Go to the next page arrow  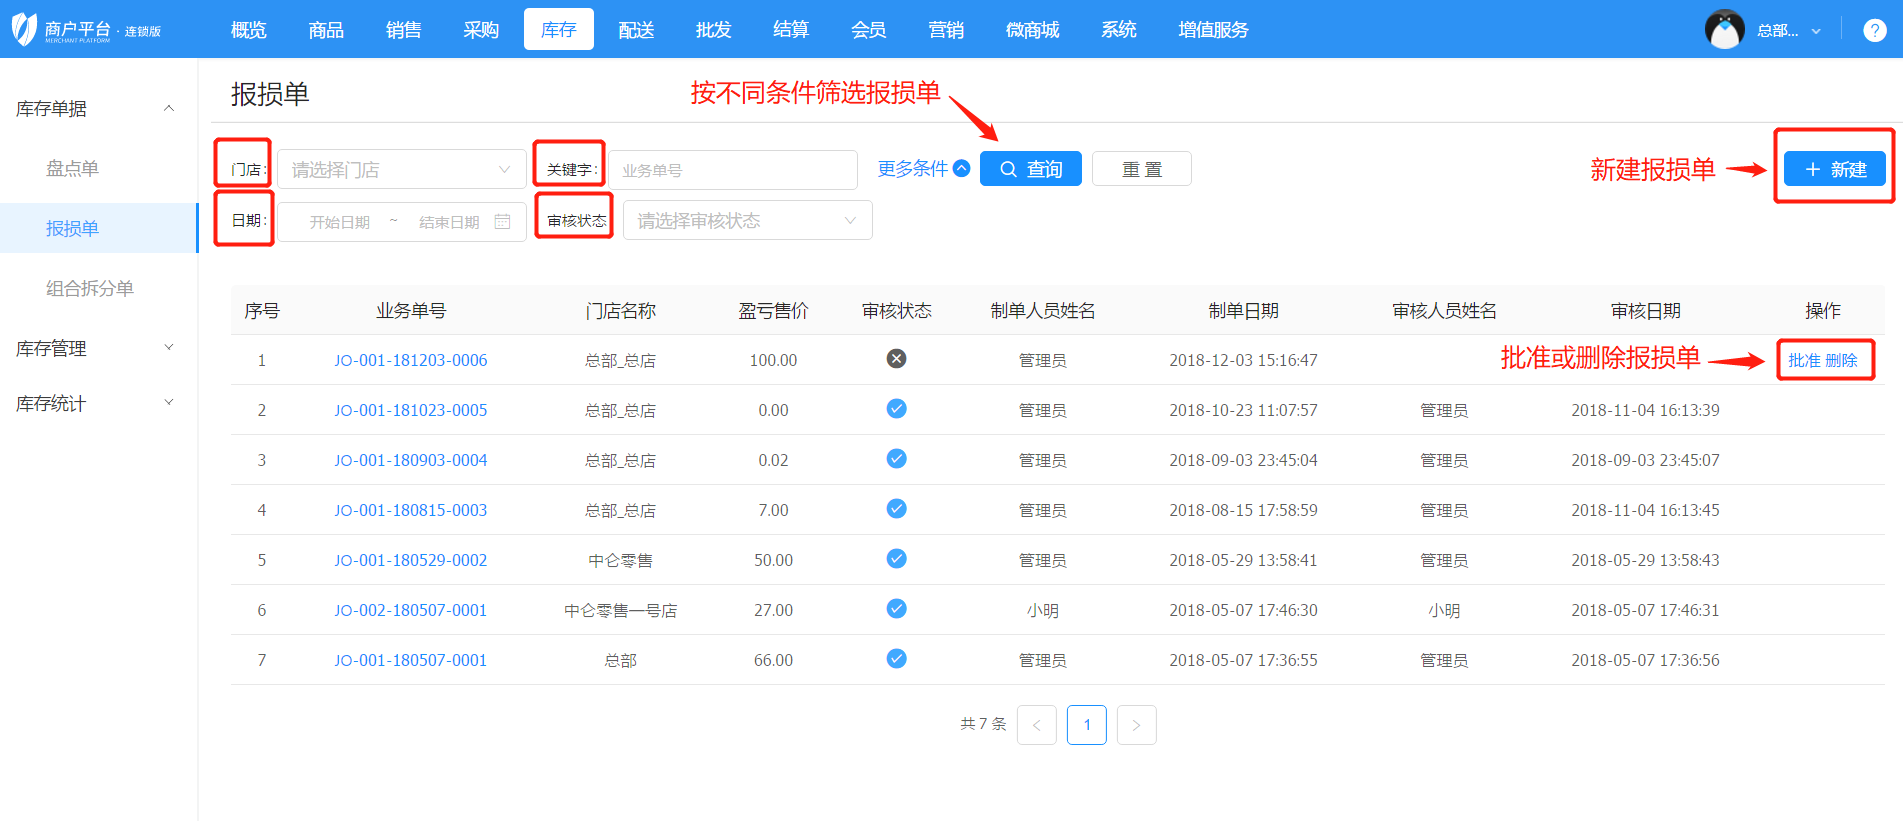(x=1136, y=725)
